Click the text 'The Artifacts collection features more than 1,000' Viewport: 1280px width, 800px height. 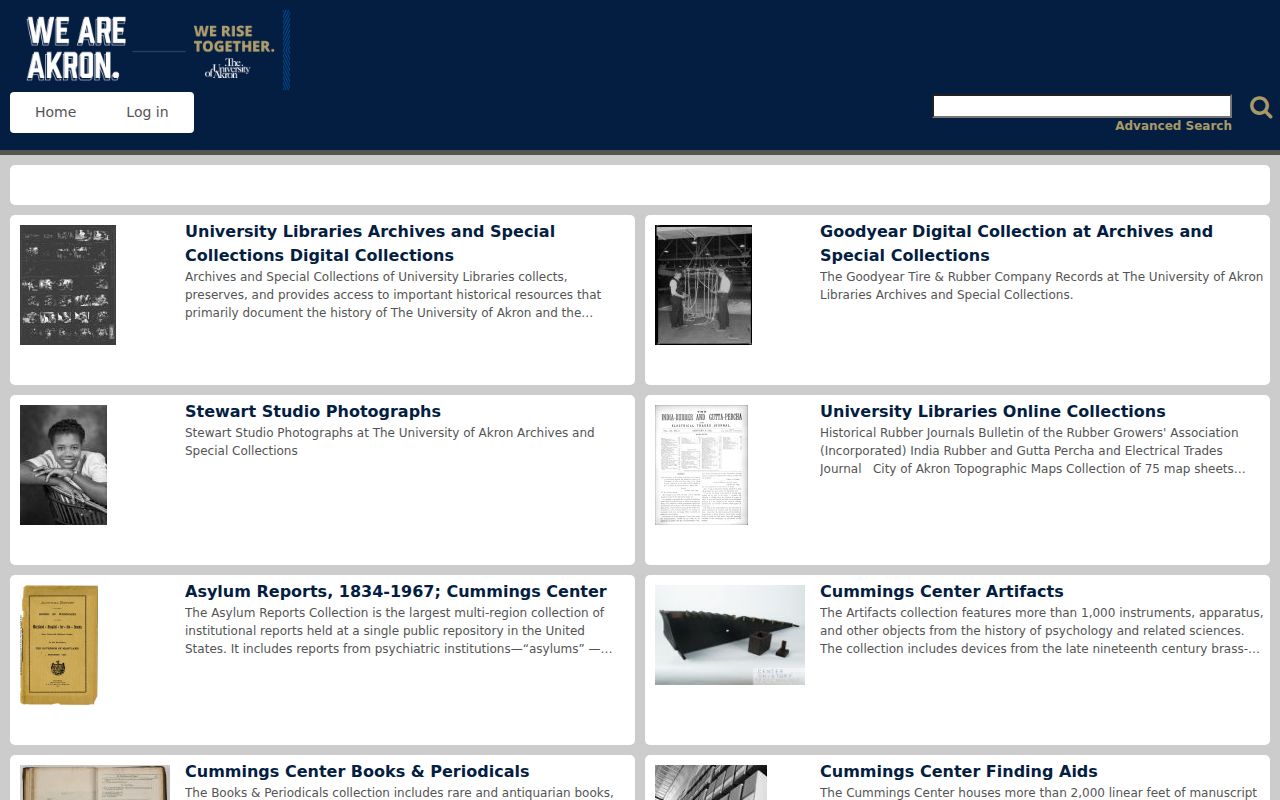tap(1041, 631)
